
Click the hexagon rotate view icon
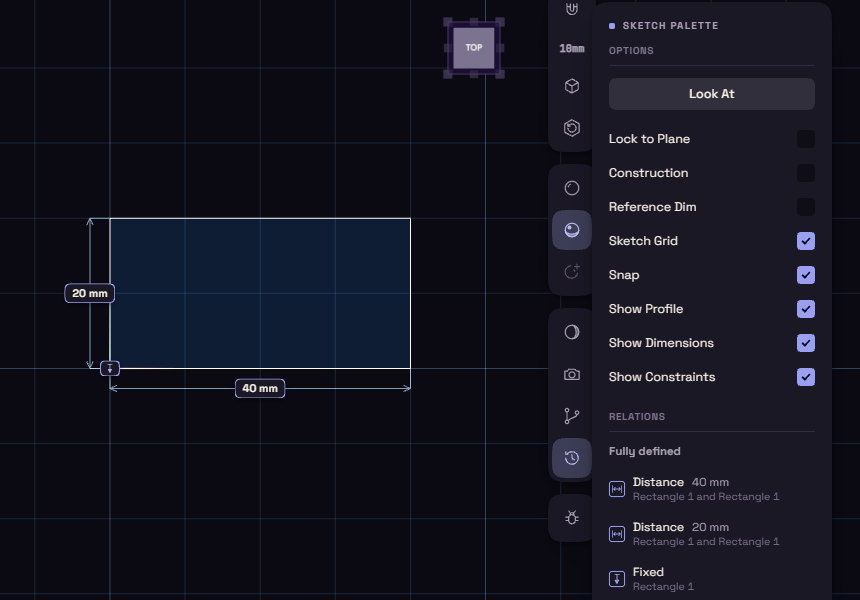pos(572,128)
